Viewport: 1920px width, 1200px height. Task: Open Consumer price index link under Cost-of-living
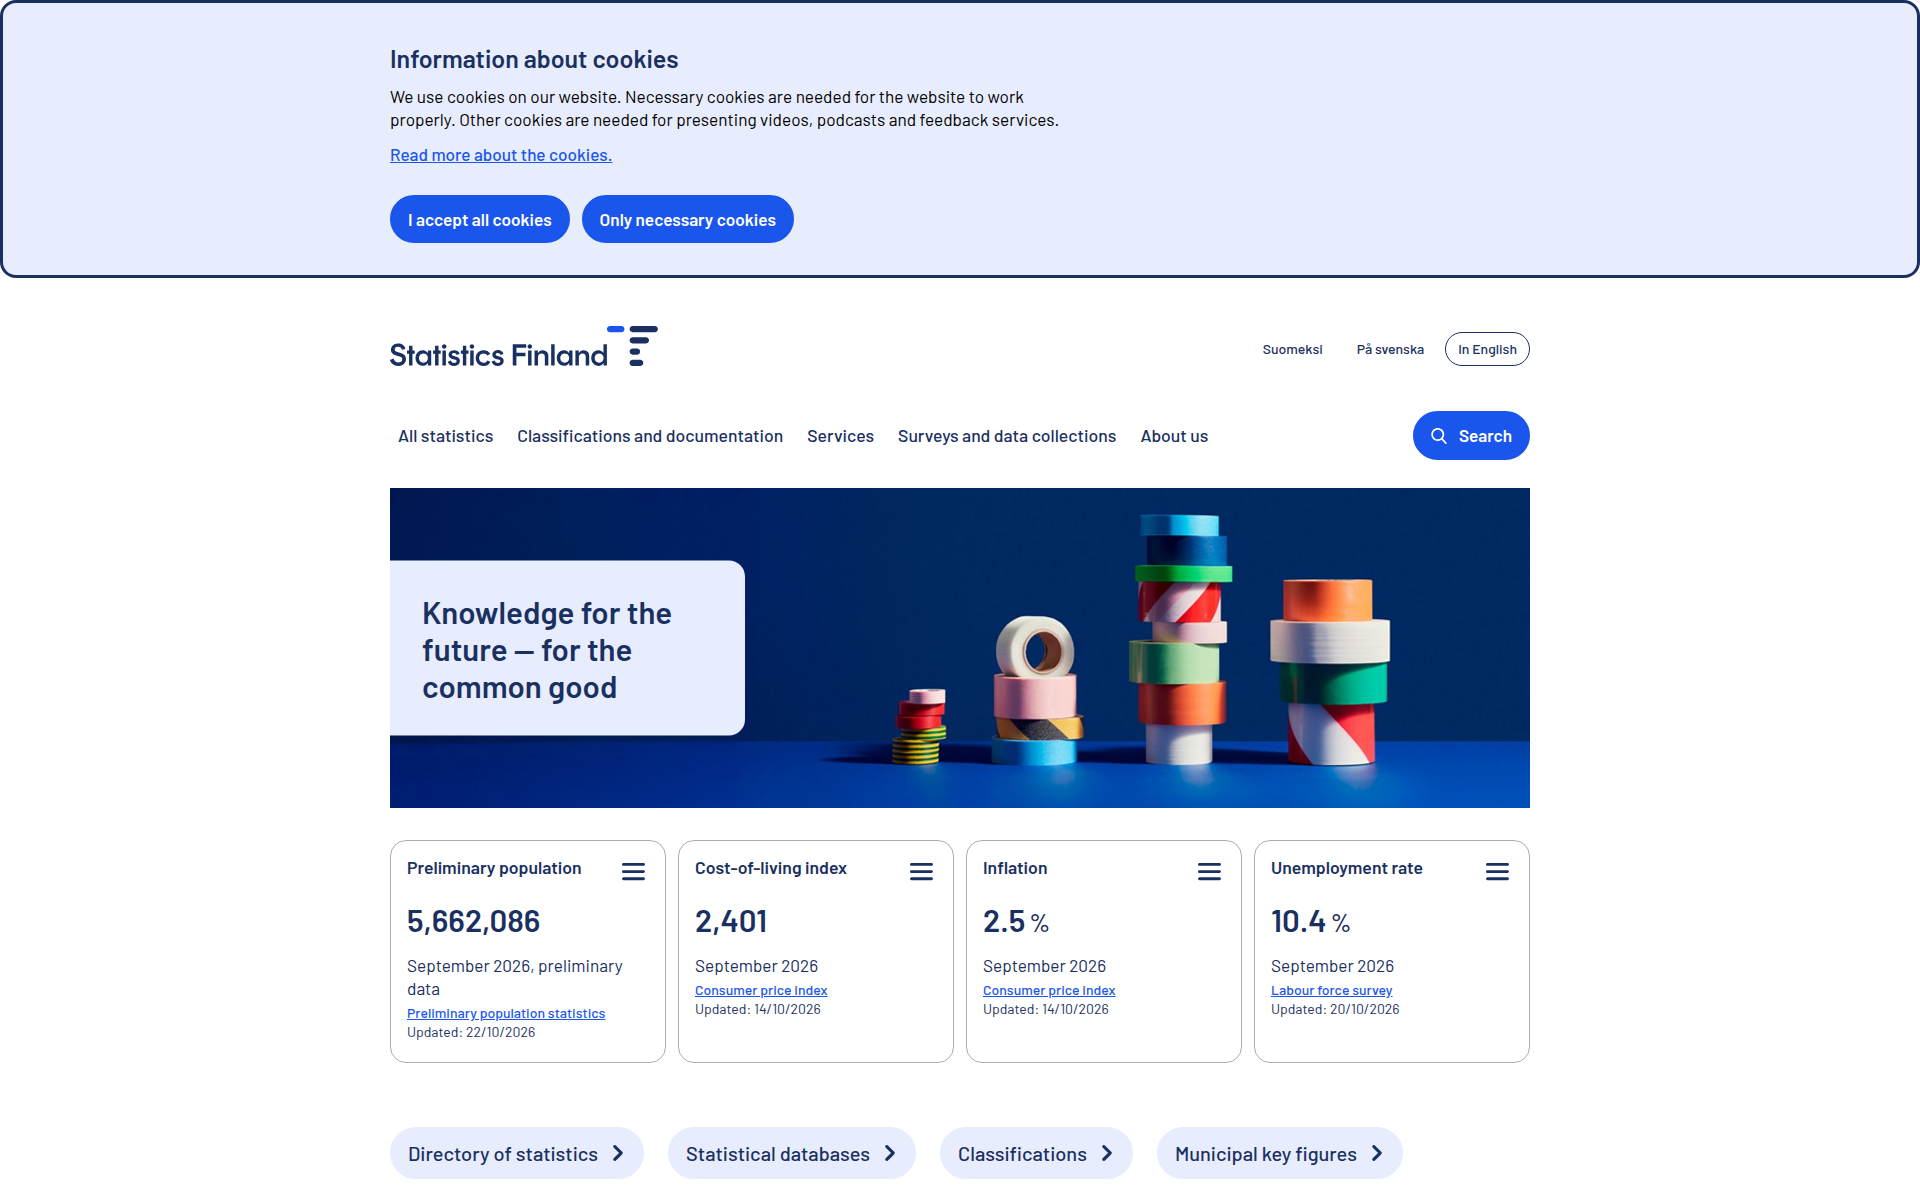pos(761,990)
